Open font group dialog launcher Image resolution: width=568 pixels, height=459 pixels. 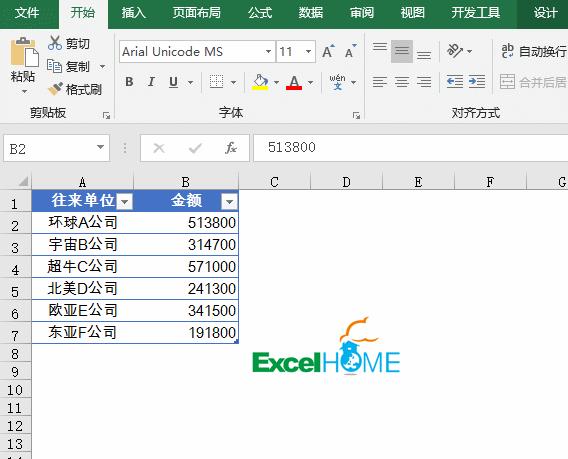tap(356, 116)
